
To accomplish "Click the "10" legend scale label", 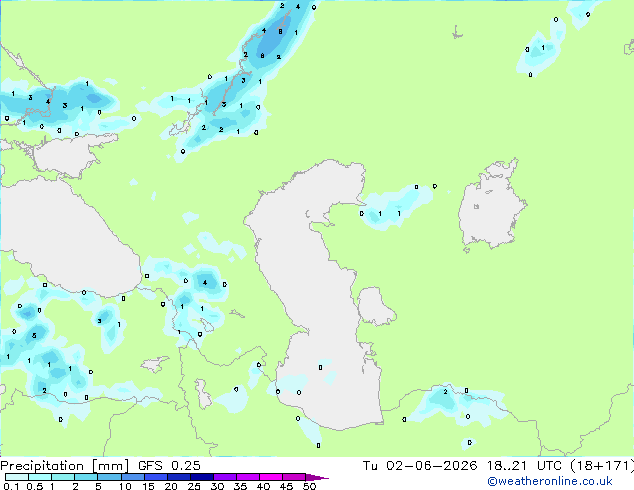I will coord(125,486).
